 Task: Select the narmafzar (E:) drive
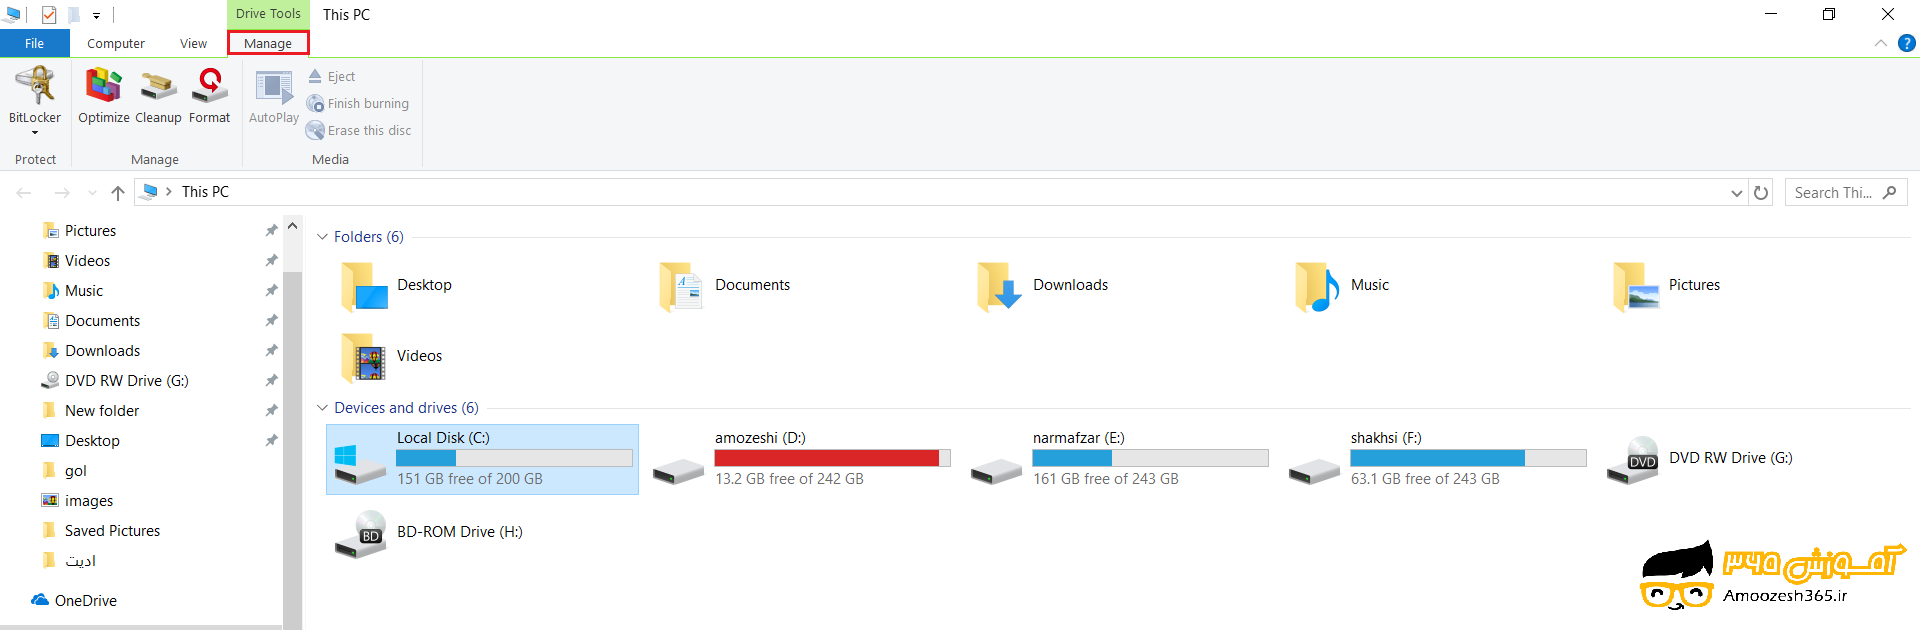pyautogui.click(x=1118, y=459)
